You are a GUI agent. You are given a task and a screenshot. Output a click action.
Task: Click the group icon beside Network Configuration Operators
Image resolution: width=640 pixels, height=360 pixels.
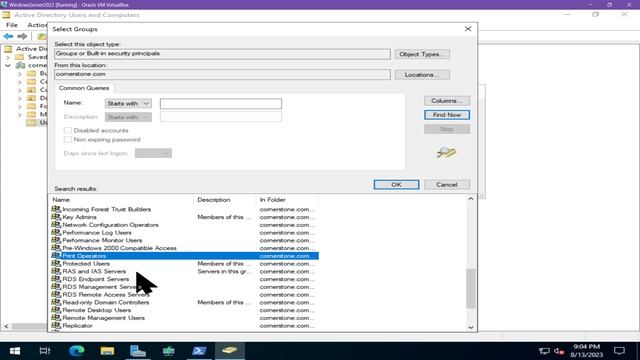tap(56, 224)
